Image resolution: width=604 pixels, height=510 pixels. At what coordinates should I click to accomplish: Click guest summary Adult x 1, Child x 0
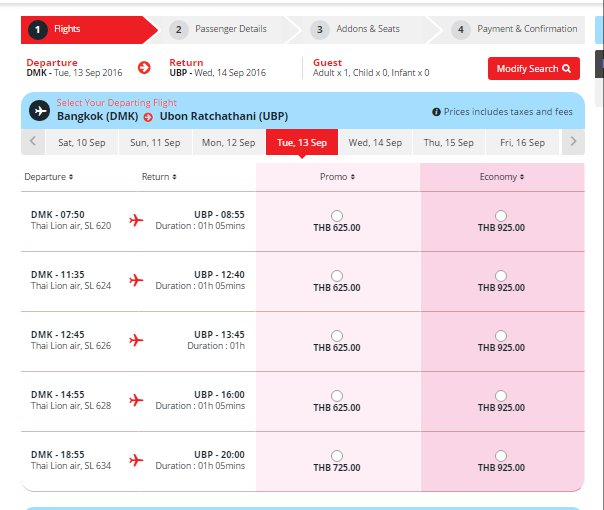pos(371,73)
